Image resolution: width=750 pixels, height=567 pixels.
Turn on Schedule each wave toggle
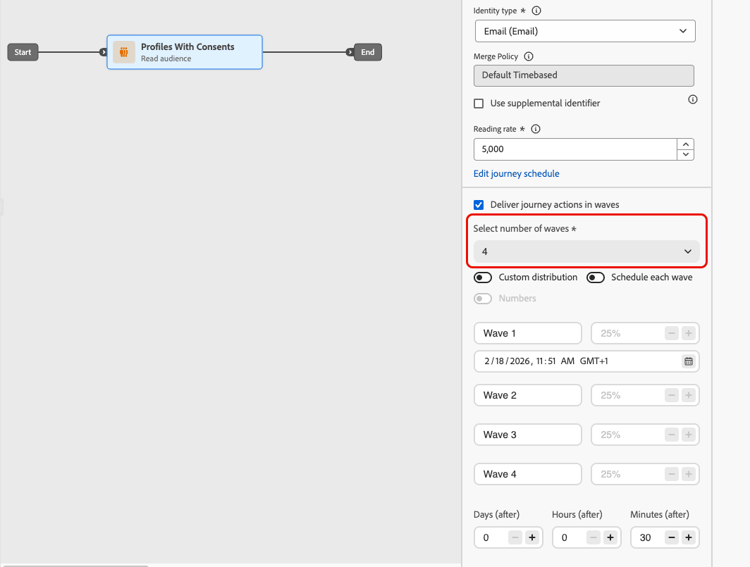click(x=596, y=278)
